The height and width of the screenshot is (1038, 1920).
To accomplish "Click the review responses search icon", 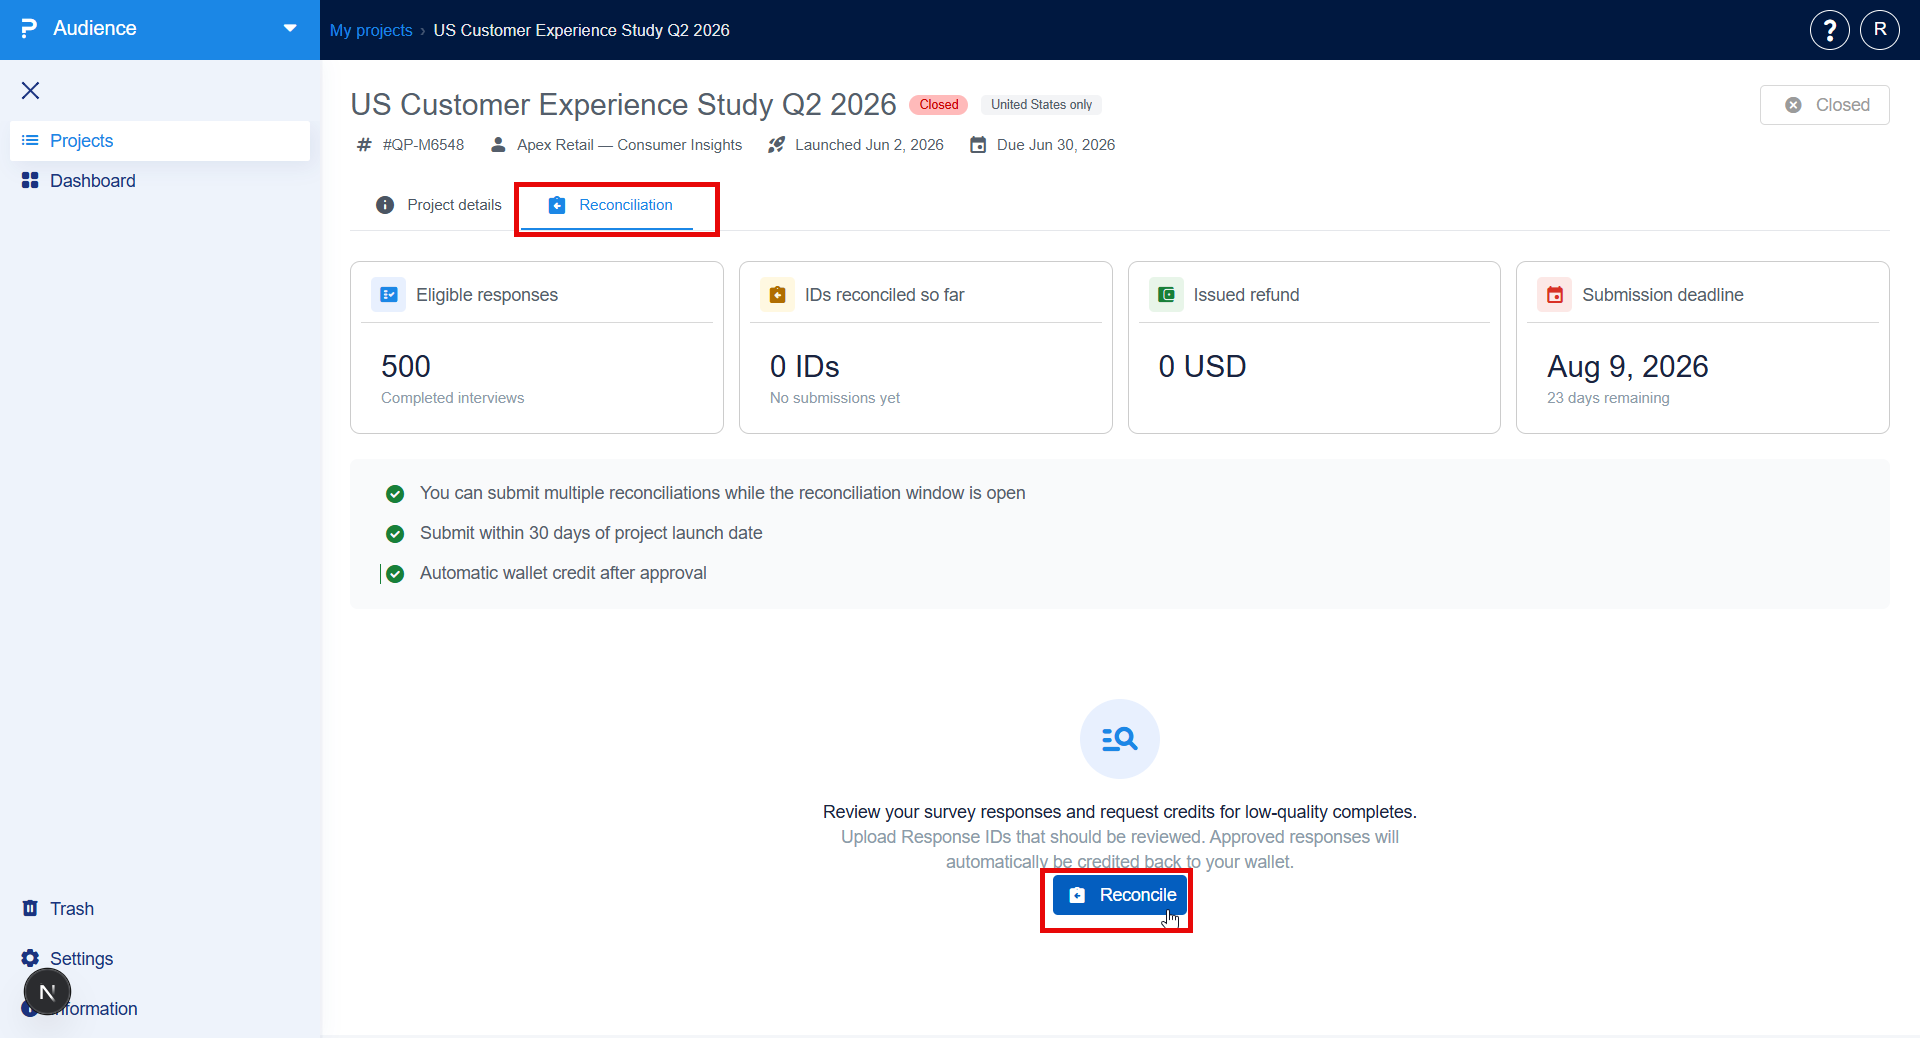I will click(x=1120, y=739).
